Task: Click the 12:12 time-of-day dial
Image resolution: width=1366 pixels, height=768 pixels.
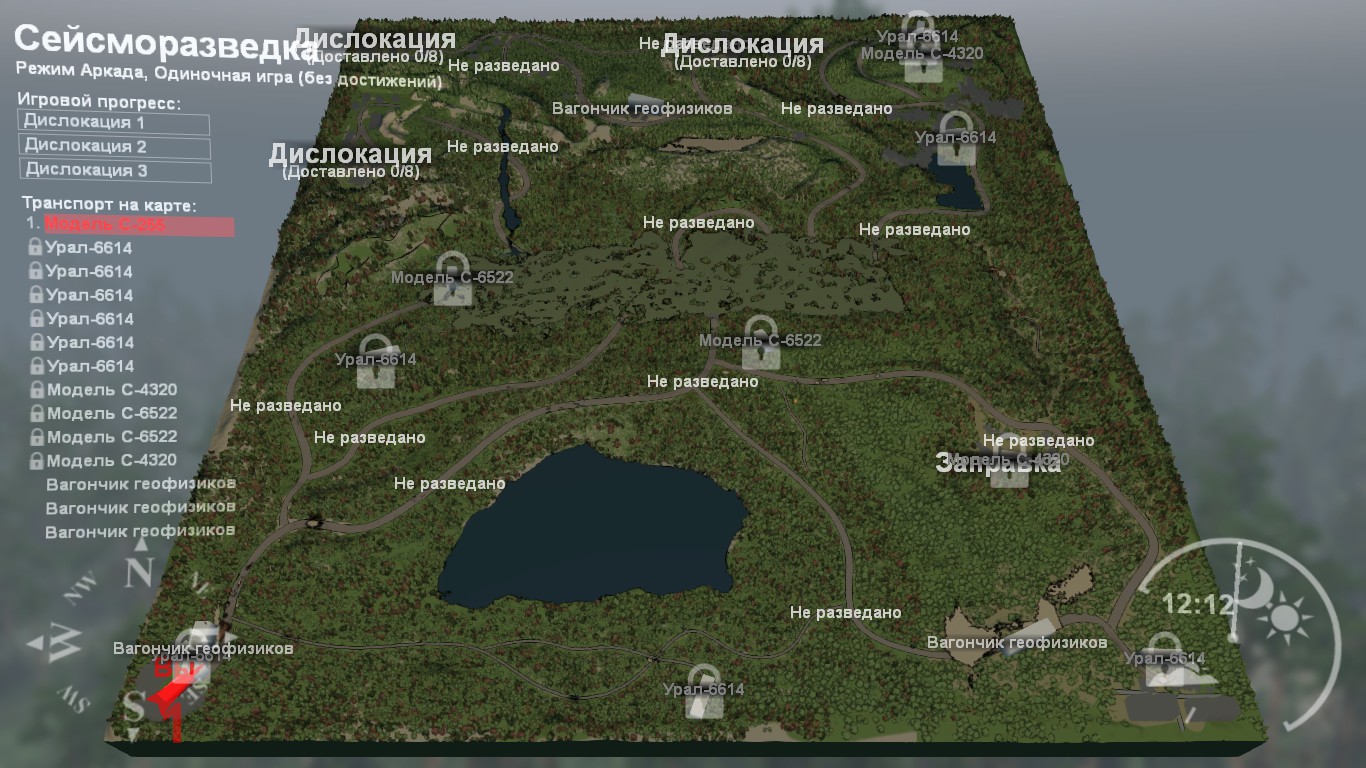Action: (x=1197, y=604)
